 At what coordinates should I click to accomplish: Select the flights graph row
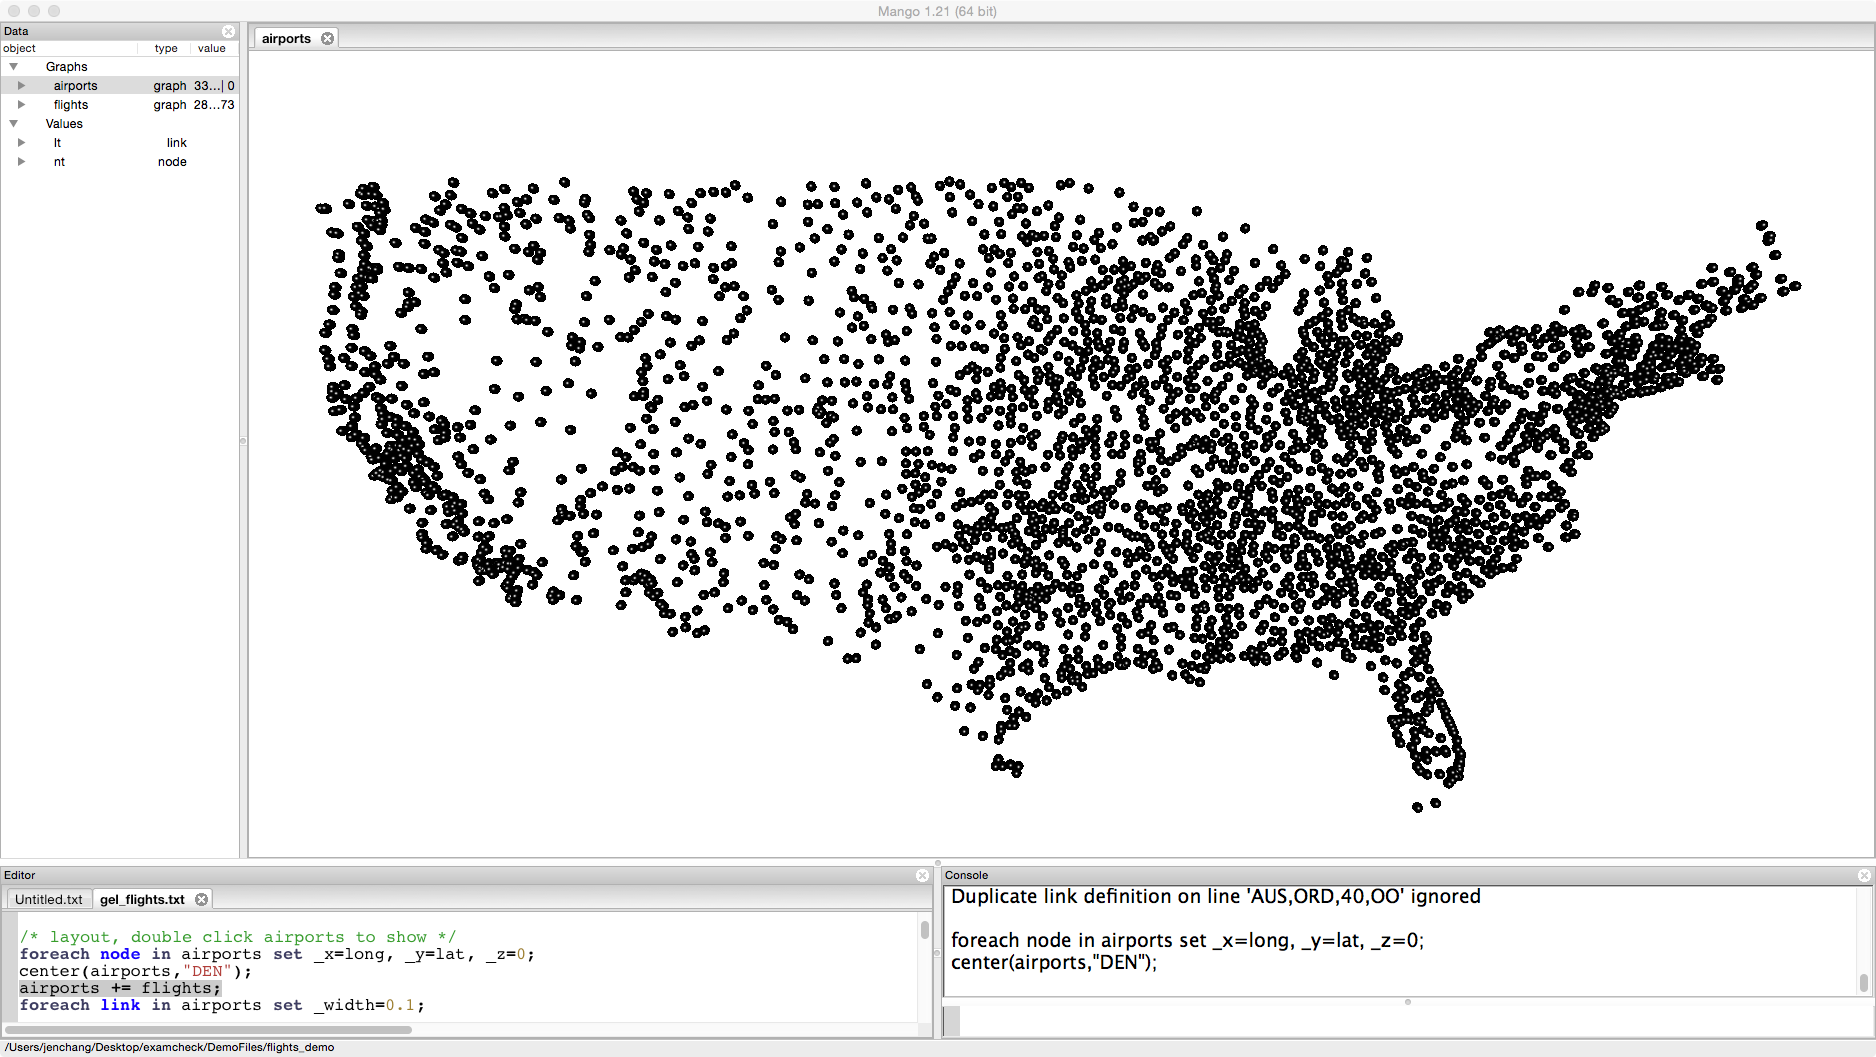71,105
